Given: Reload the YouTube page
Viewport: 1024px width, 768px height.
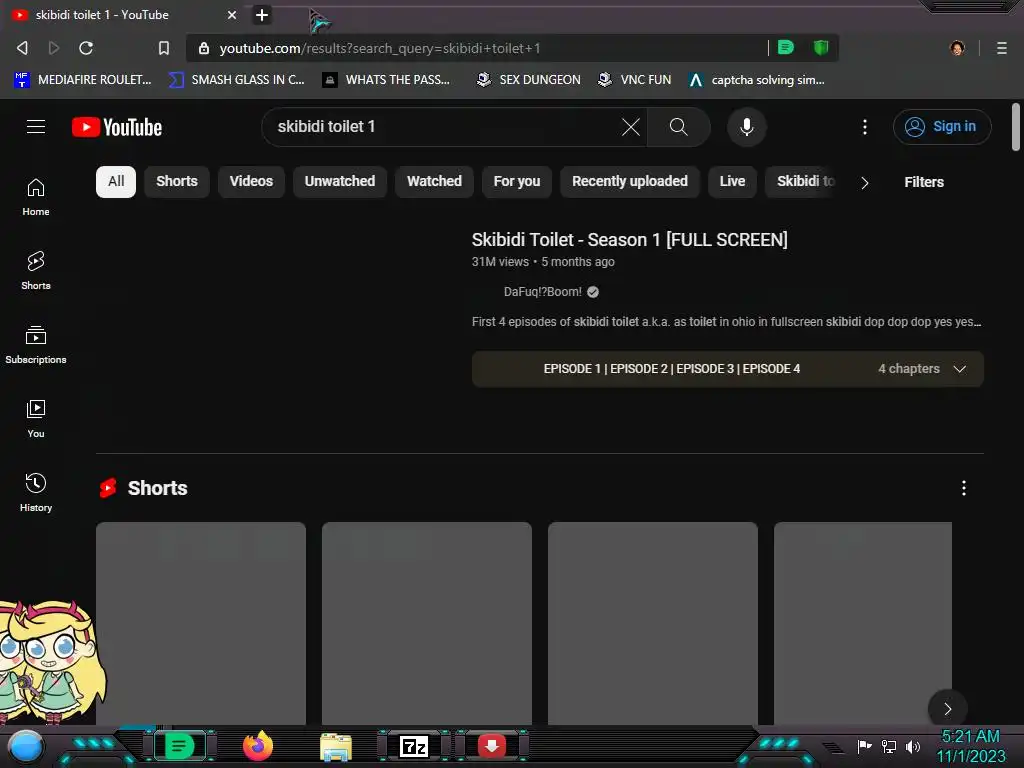Looking at the screenshot, I should pyautogui.click(x=86, y=48).
